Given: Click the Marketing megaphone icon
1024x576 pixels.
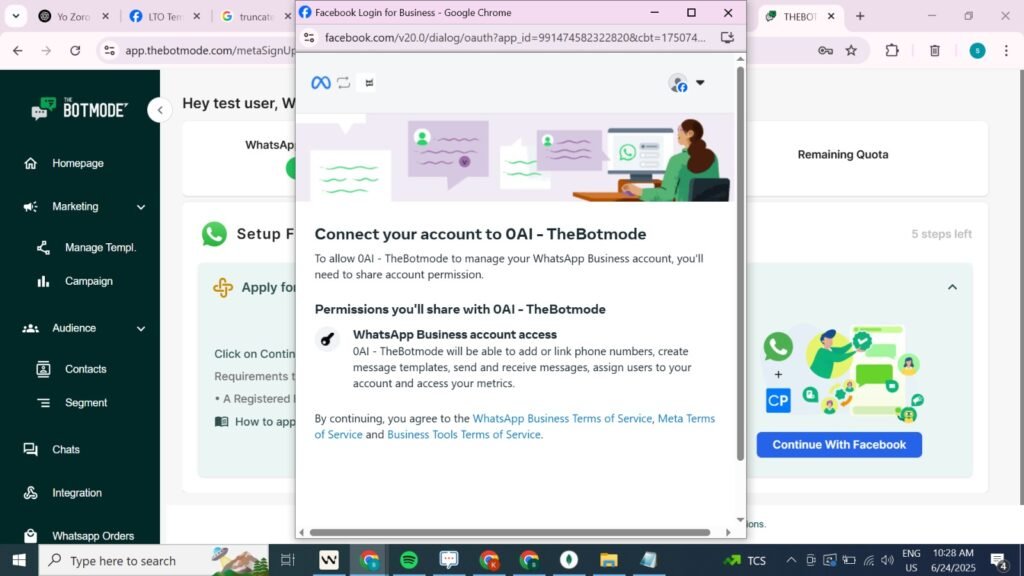Looking at the screenshot, I should pos(31,207).
